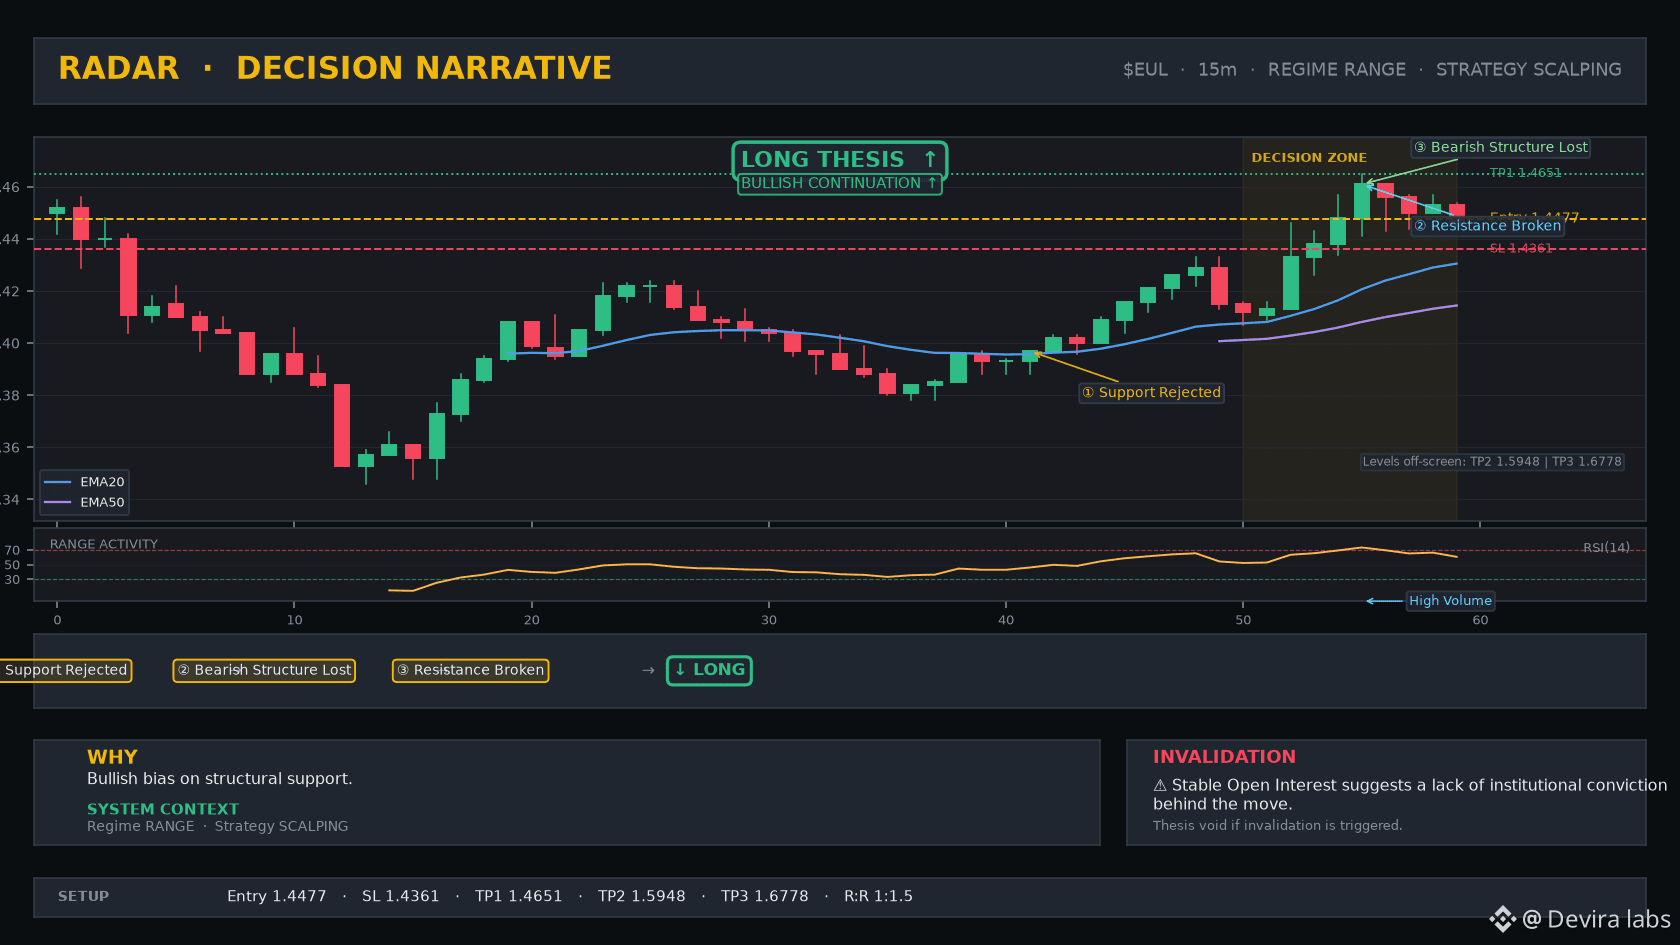This screenshot has height=945, width=1680.
Task: Click 'Thesis void if invalidation is triggered.'
Action: coord(1277,826)
